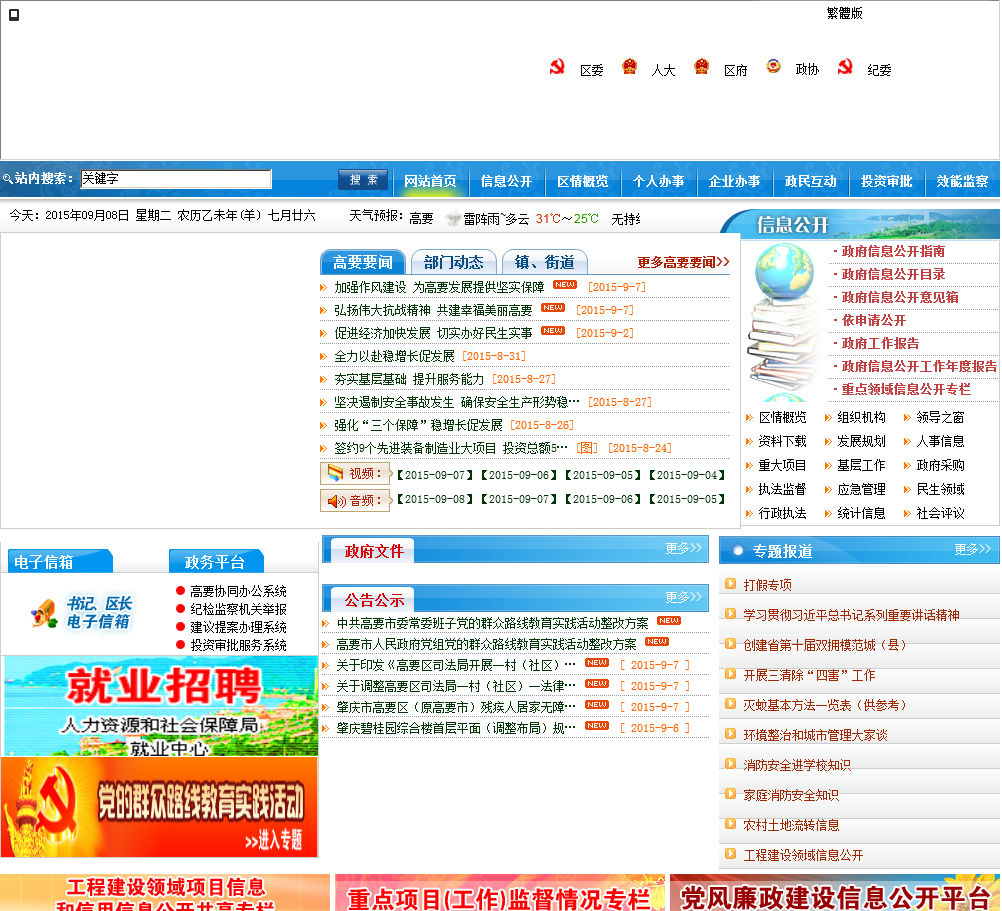The width and height of the screenshot is (1002, 911).
Task: Open the 依申请公开 link
Action: pyautogui.click(x=874, y=320)
